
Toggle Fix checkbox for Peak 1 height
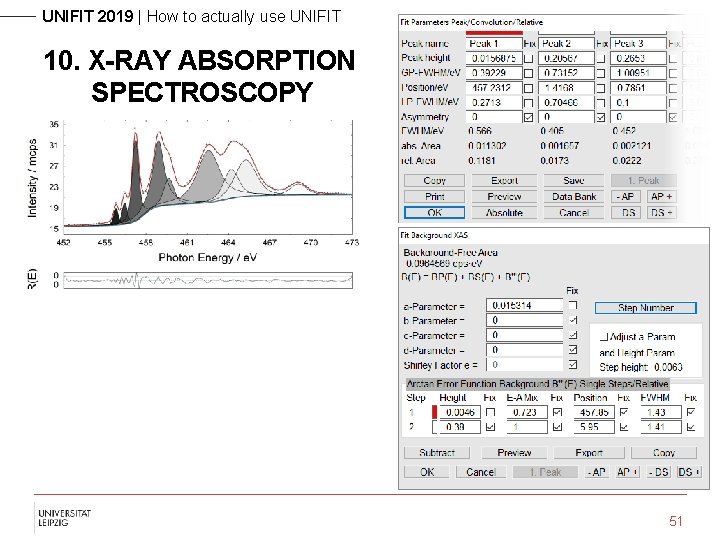point(529,58)
